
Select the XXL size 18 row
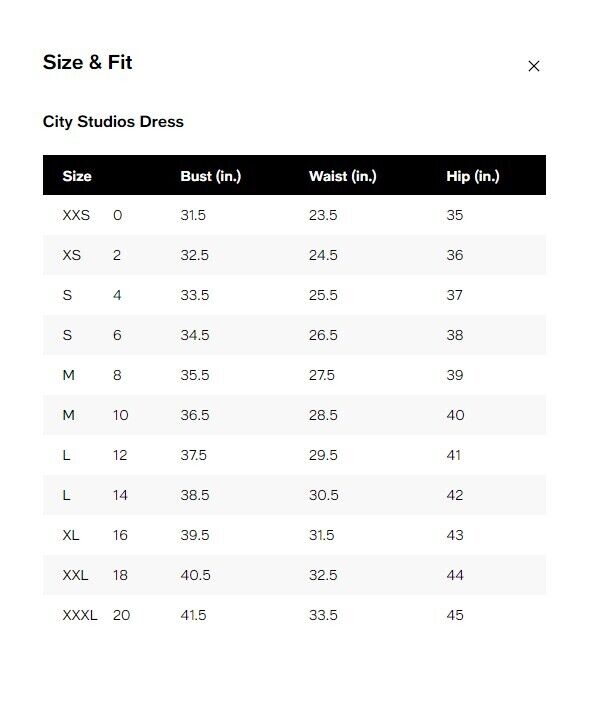click(x=294, y=575)
